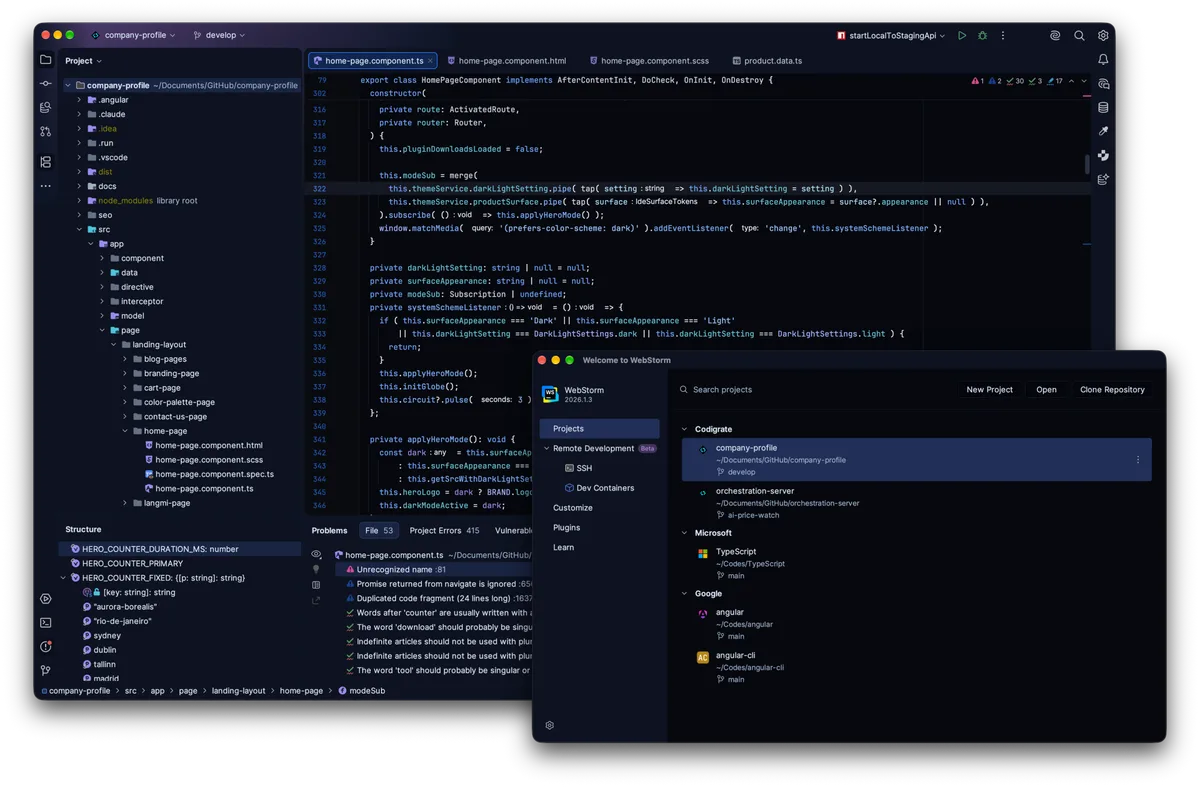Click the editor vertical scrollbar thumb
The image size is (1200, 787).
pos(1087,166)
